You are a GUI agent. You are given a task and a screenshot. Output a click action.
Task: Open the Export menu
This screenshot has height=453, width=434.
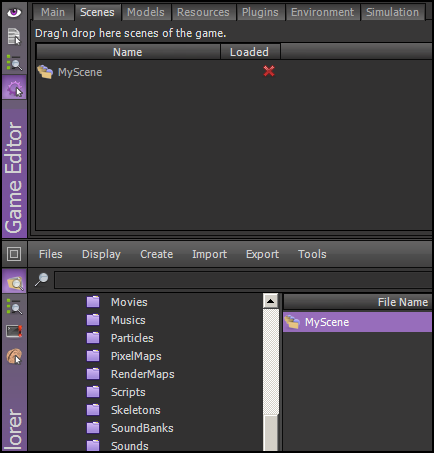262,254
